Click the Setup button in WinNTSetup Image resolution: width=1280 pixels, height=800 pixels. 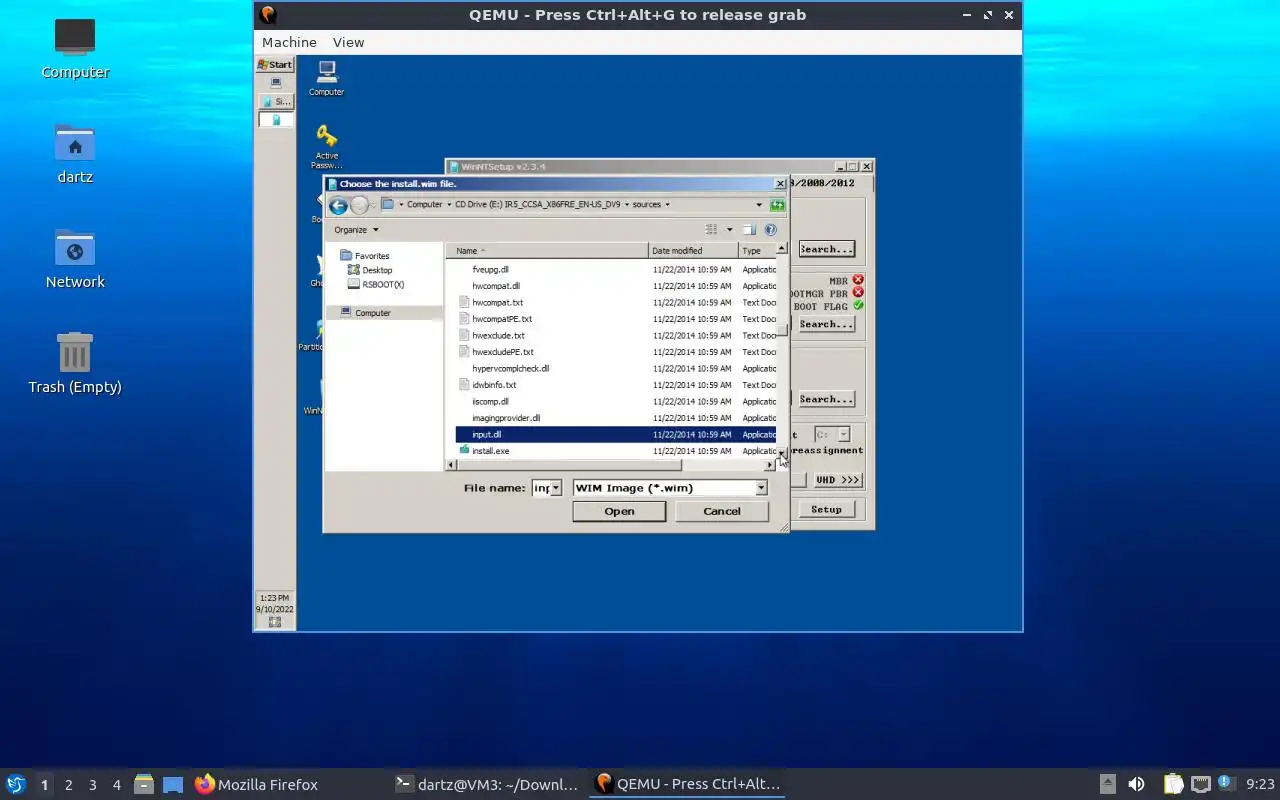826,509
